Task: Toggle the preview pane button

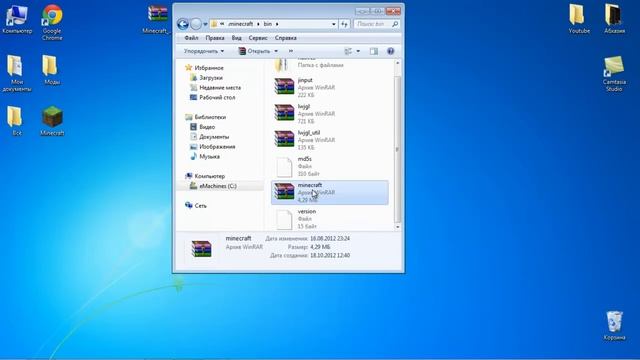Action: point(373,51)
